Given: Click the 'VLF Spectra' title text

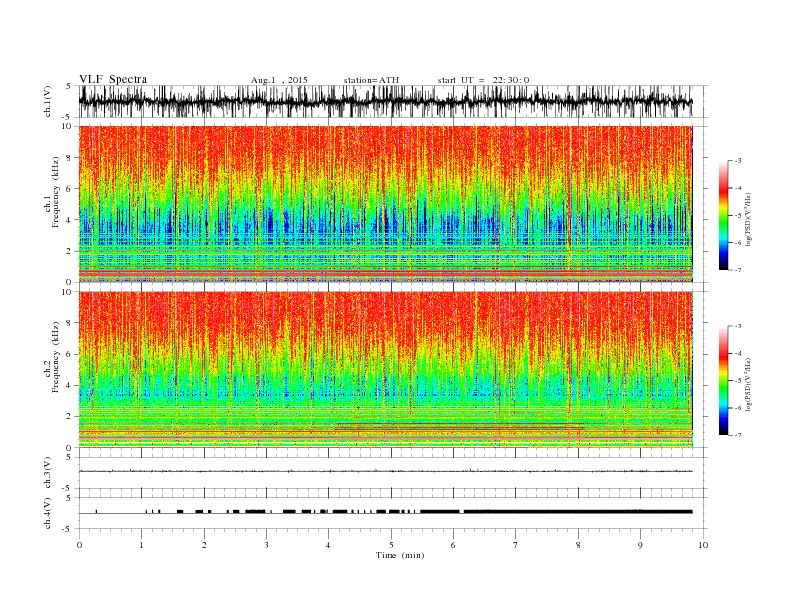Looking at the screenshot, I should [113, 79].
